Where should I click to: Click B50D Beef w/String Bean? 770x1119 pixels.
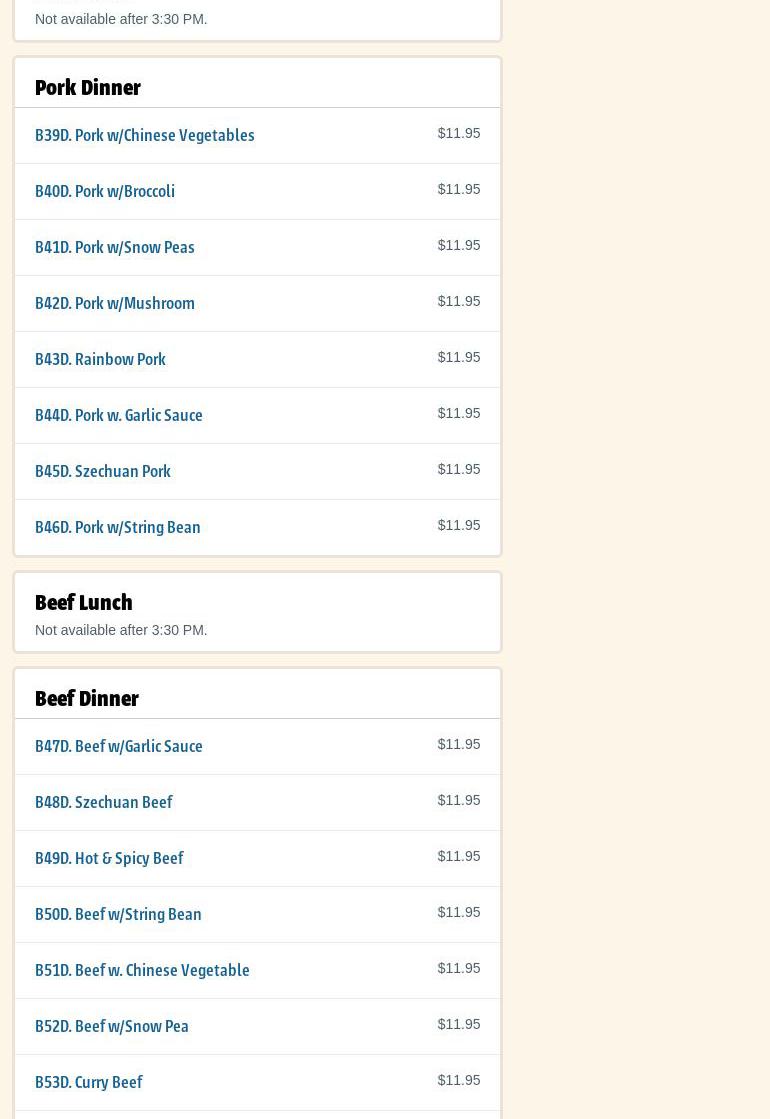point(118,914)
